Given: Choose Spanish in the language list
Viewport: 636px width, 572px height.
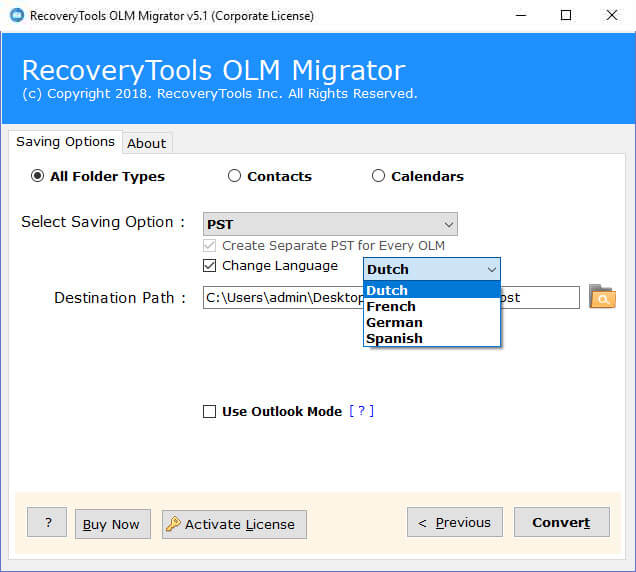Looking at the screenshot, I should pyautogui.click(x=432, y=338).
